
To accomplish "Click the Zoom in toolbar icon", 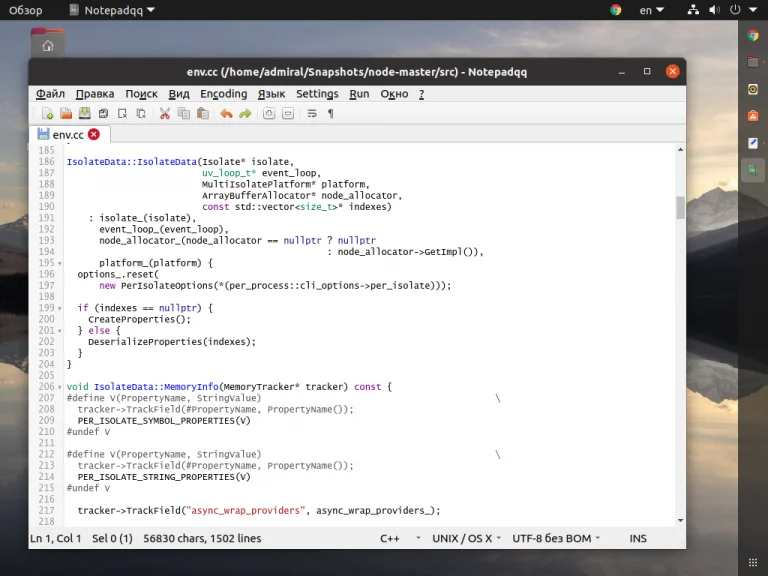I will point(269,114).
